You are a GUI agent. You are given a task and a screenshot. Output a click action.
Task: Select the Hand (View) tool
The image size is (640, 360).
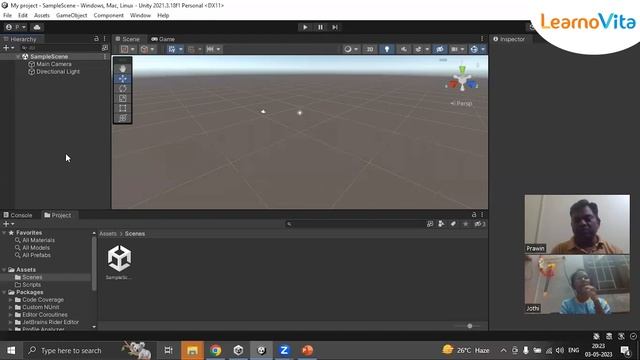[122, 69]
